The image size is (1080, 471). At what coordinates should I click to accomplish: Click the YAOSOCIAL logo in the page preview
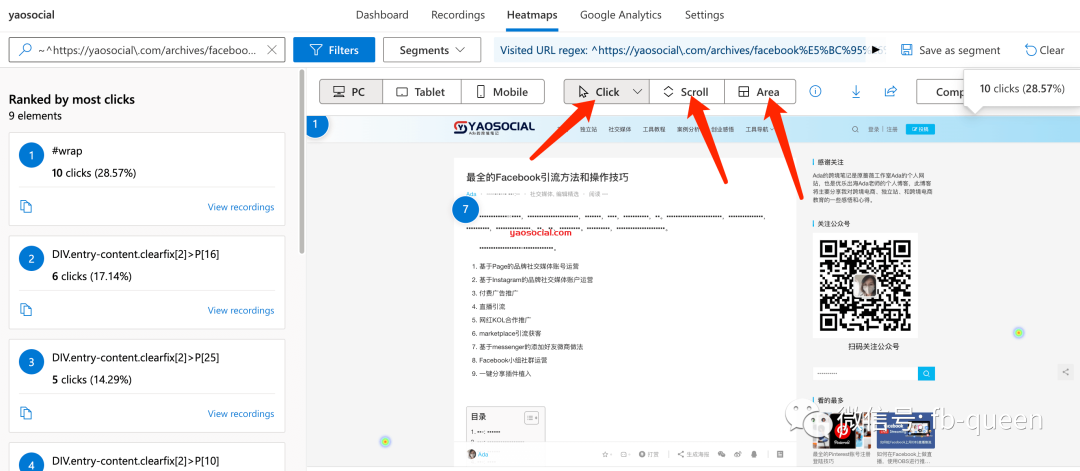493,127
